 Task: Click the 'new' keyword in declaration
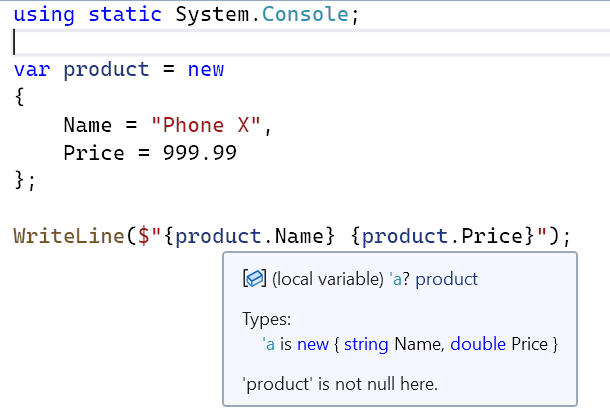(x=206, y=70)
